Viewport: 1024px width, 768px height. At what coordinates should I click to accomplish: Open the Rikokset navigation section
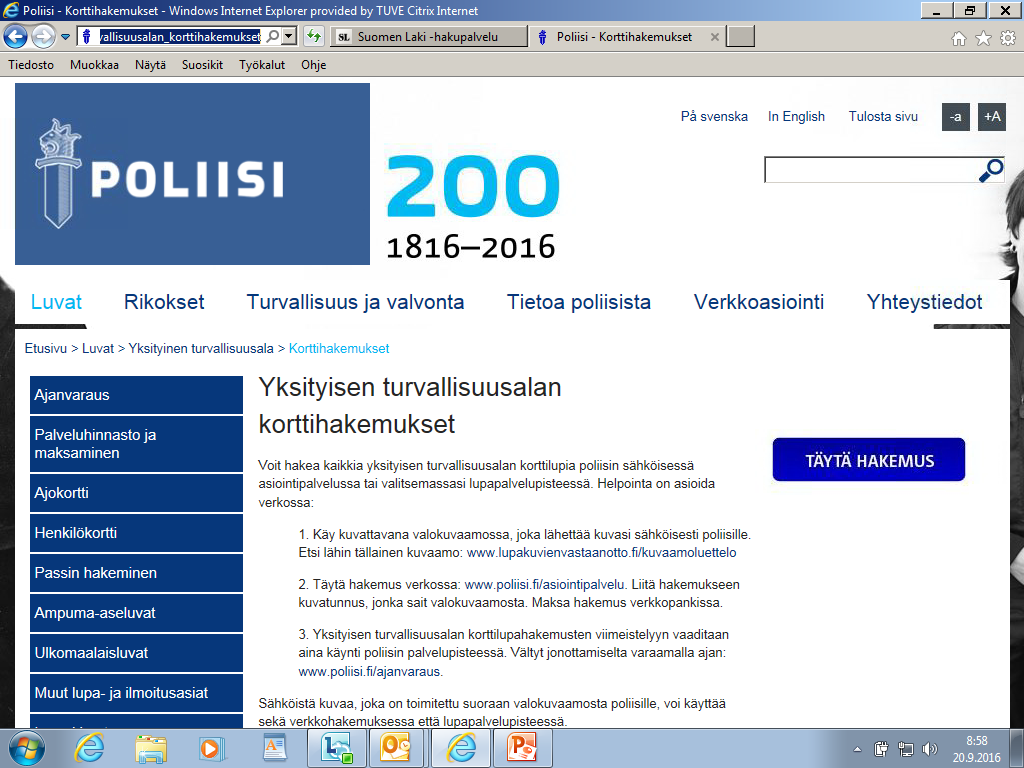pyautogui.click(x=164, y=302)
